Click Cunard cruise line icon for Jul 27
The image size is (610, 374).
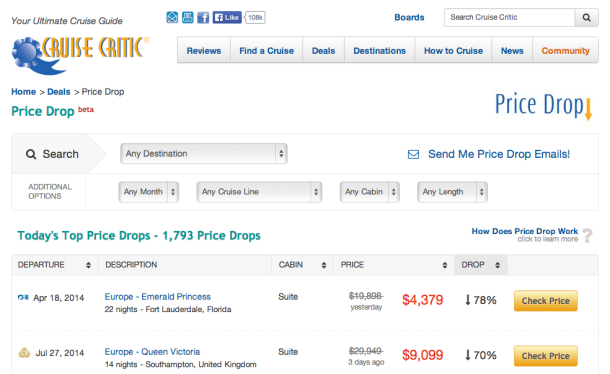[x=24, y=353]
